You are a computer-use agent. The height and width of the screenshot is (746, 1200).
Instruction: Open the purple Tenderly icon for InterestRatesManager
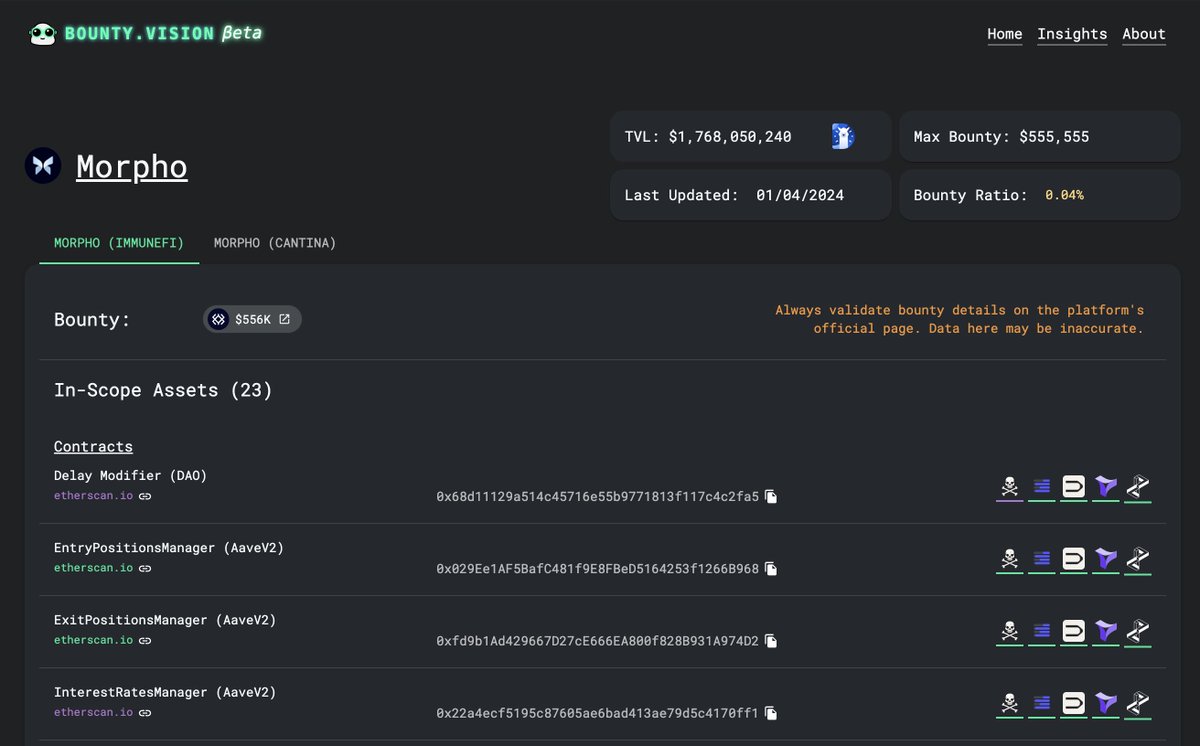tap(1105, 703)
